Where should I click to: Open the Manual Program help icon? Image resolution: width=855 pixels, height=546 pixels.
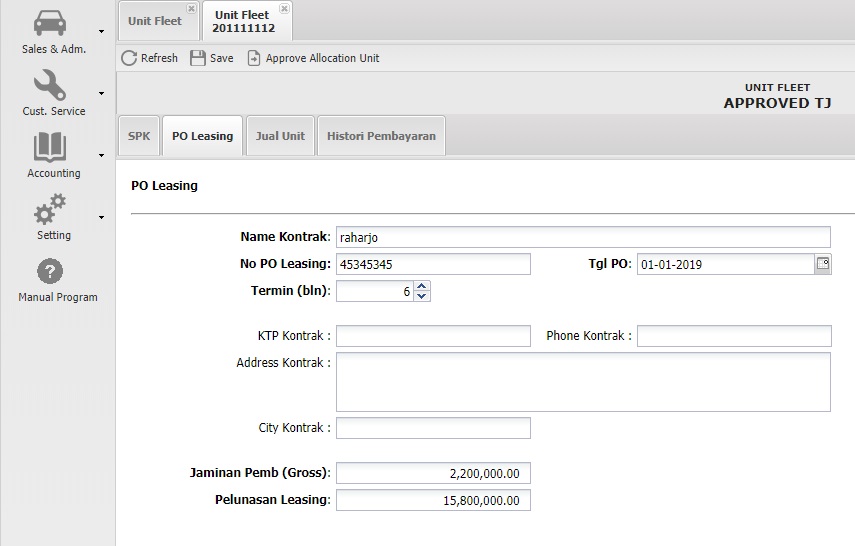coord(50,271)
